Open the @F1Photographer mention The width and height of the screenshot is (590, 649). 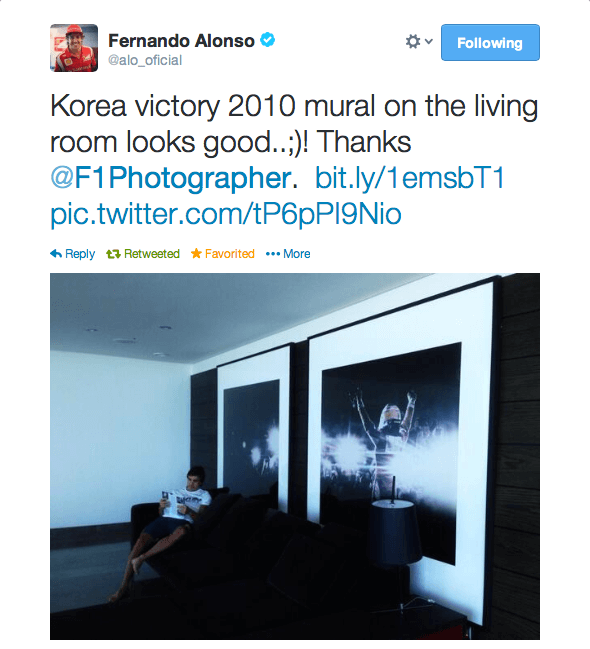point(171,178)
